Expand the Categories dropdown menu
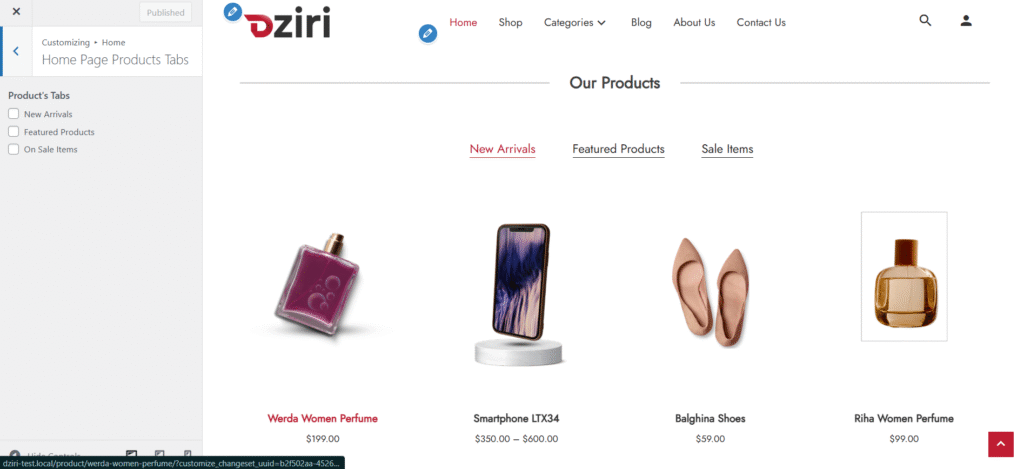1024x469 pixels. click(x=575, y=22)
